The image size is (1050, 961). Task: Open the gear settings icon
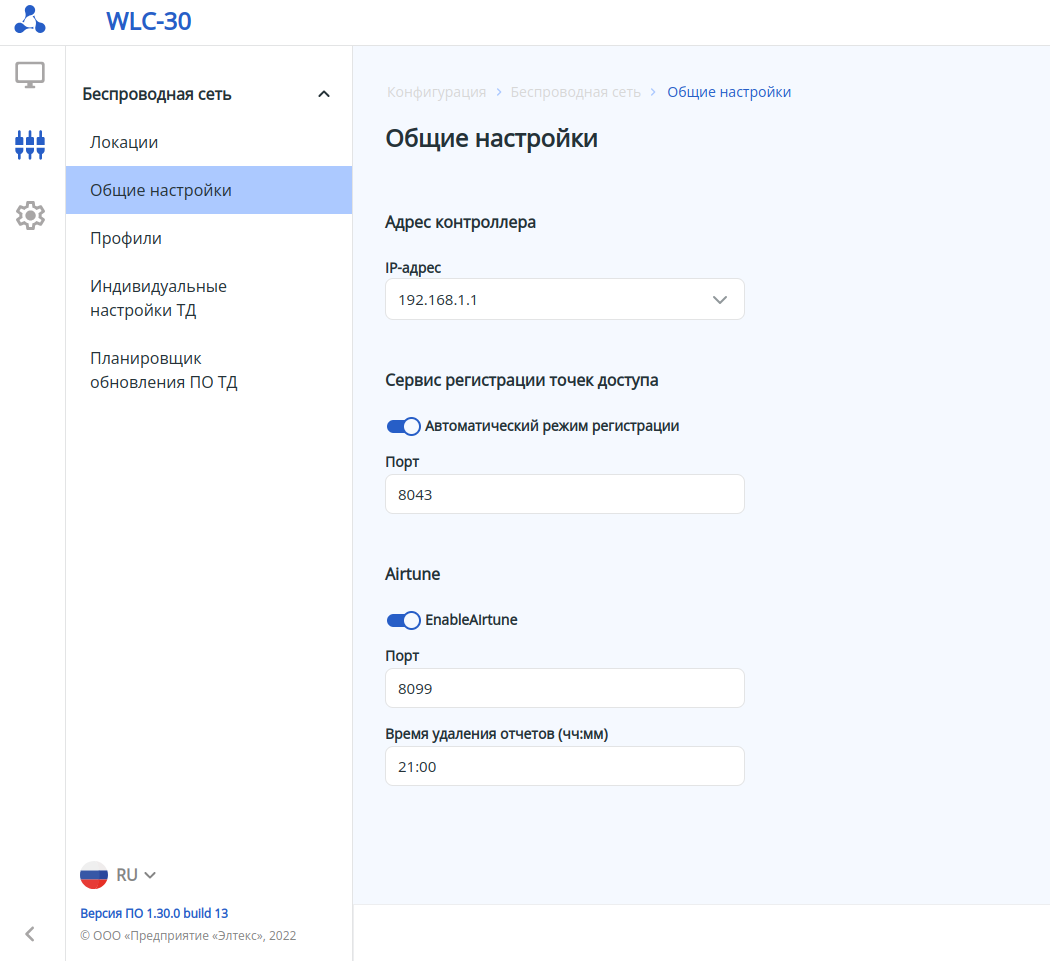point(30,215)
